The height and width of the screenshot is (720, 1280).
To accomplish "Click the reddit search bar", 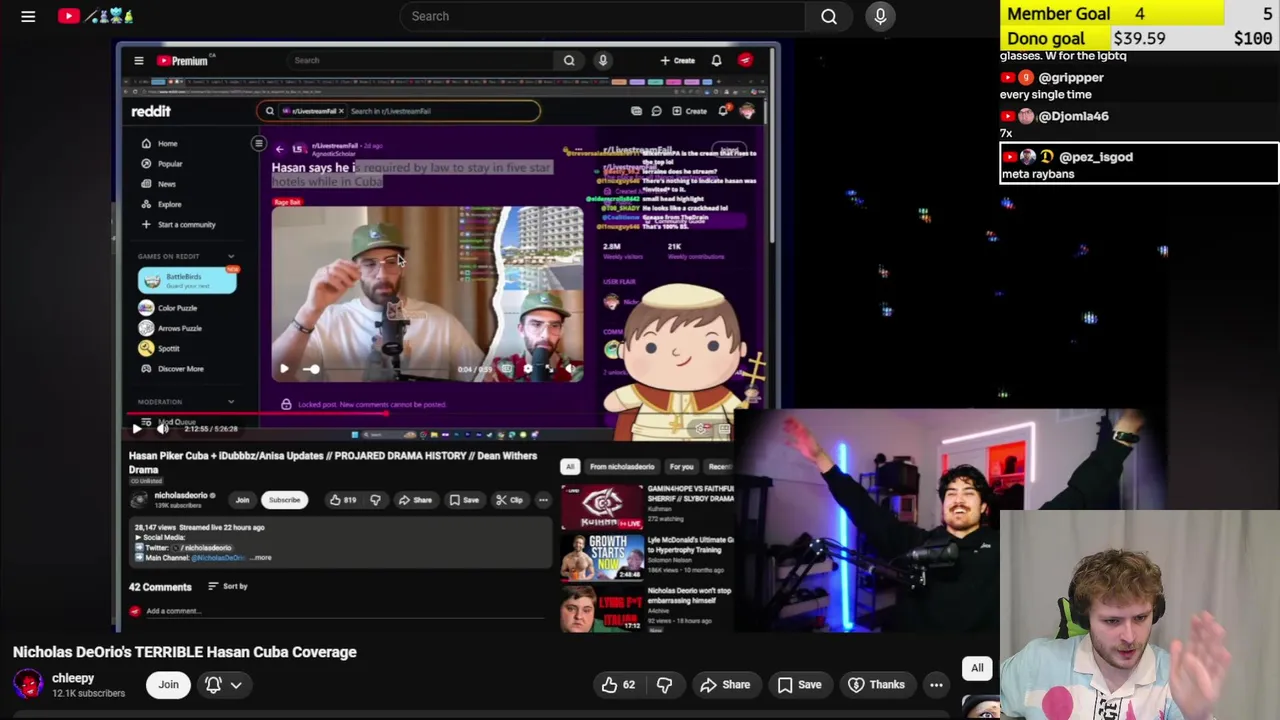I will pos(398,111).
